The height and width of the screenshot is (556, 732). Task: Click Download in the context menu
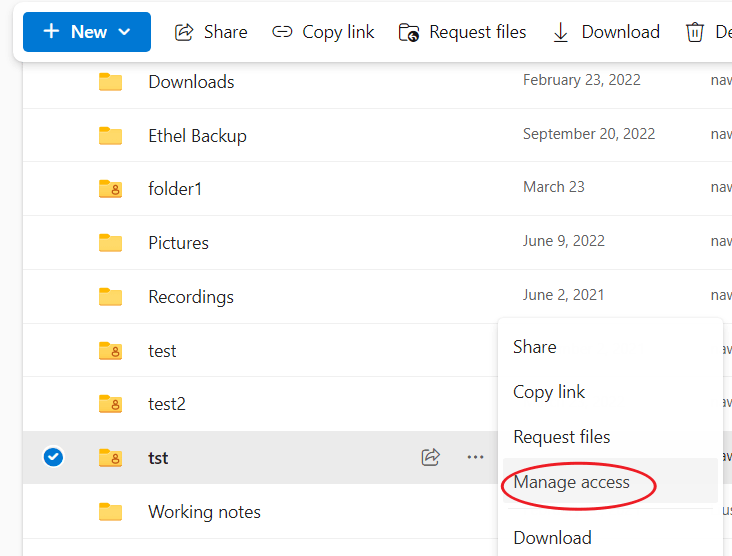[552, 538]
